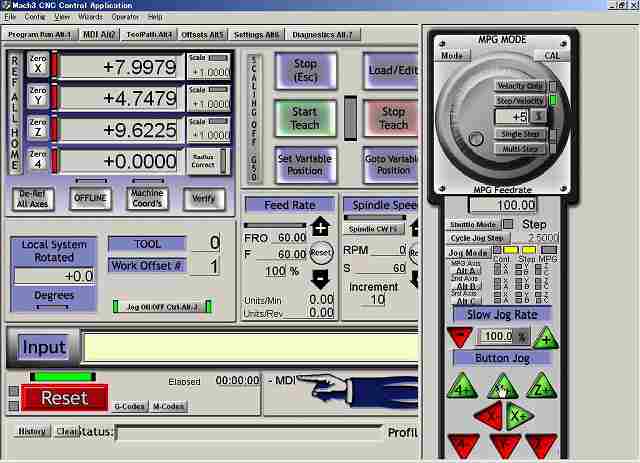Click the CAL button on MPG panel
This screenshot has width=640, height=463.
[551, 55]
